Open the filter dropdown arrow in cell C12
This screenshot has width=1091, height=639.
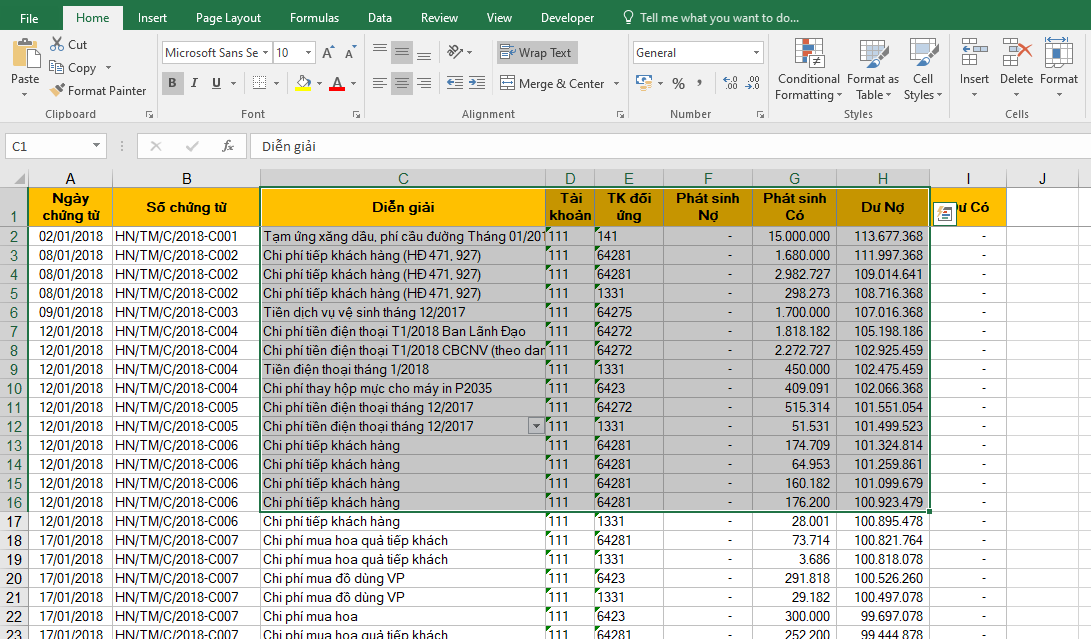click(536, 426)
